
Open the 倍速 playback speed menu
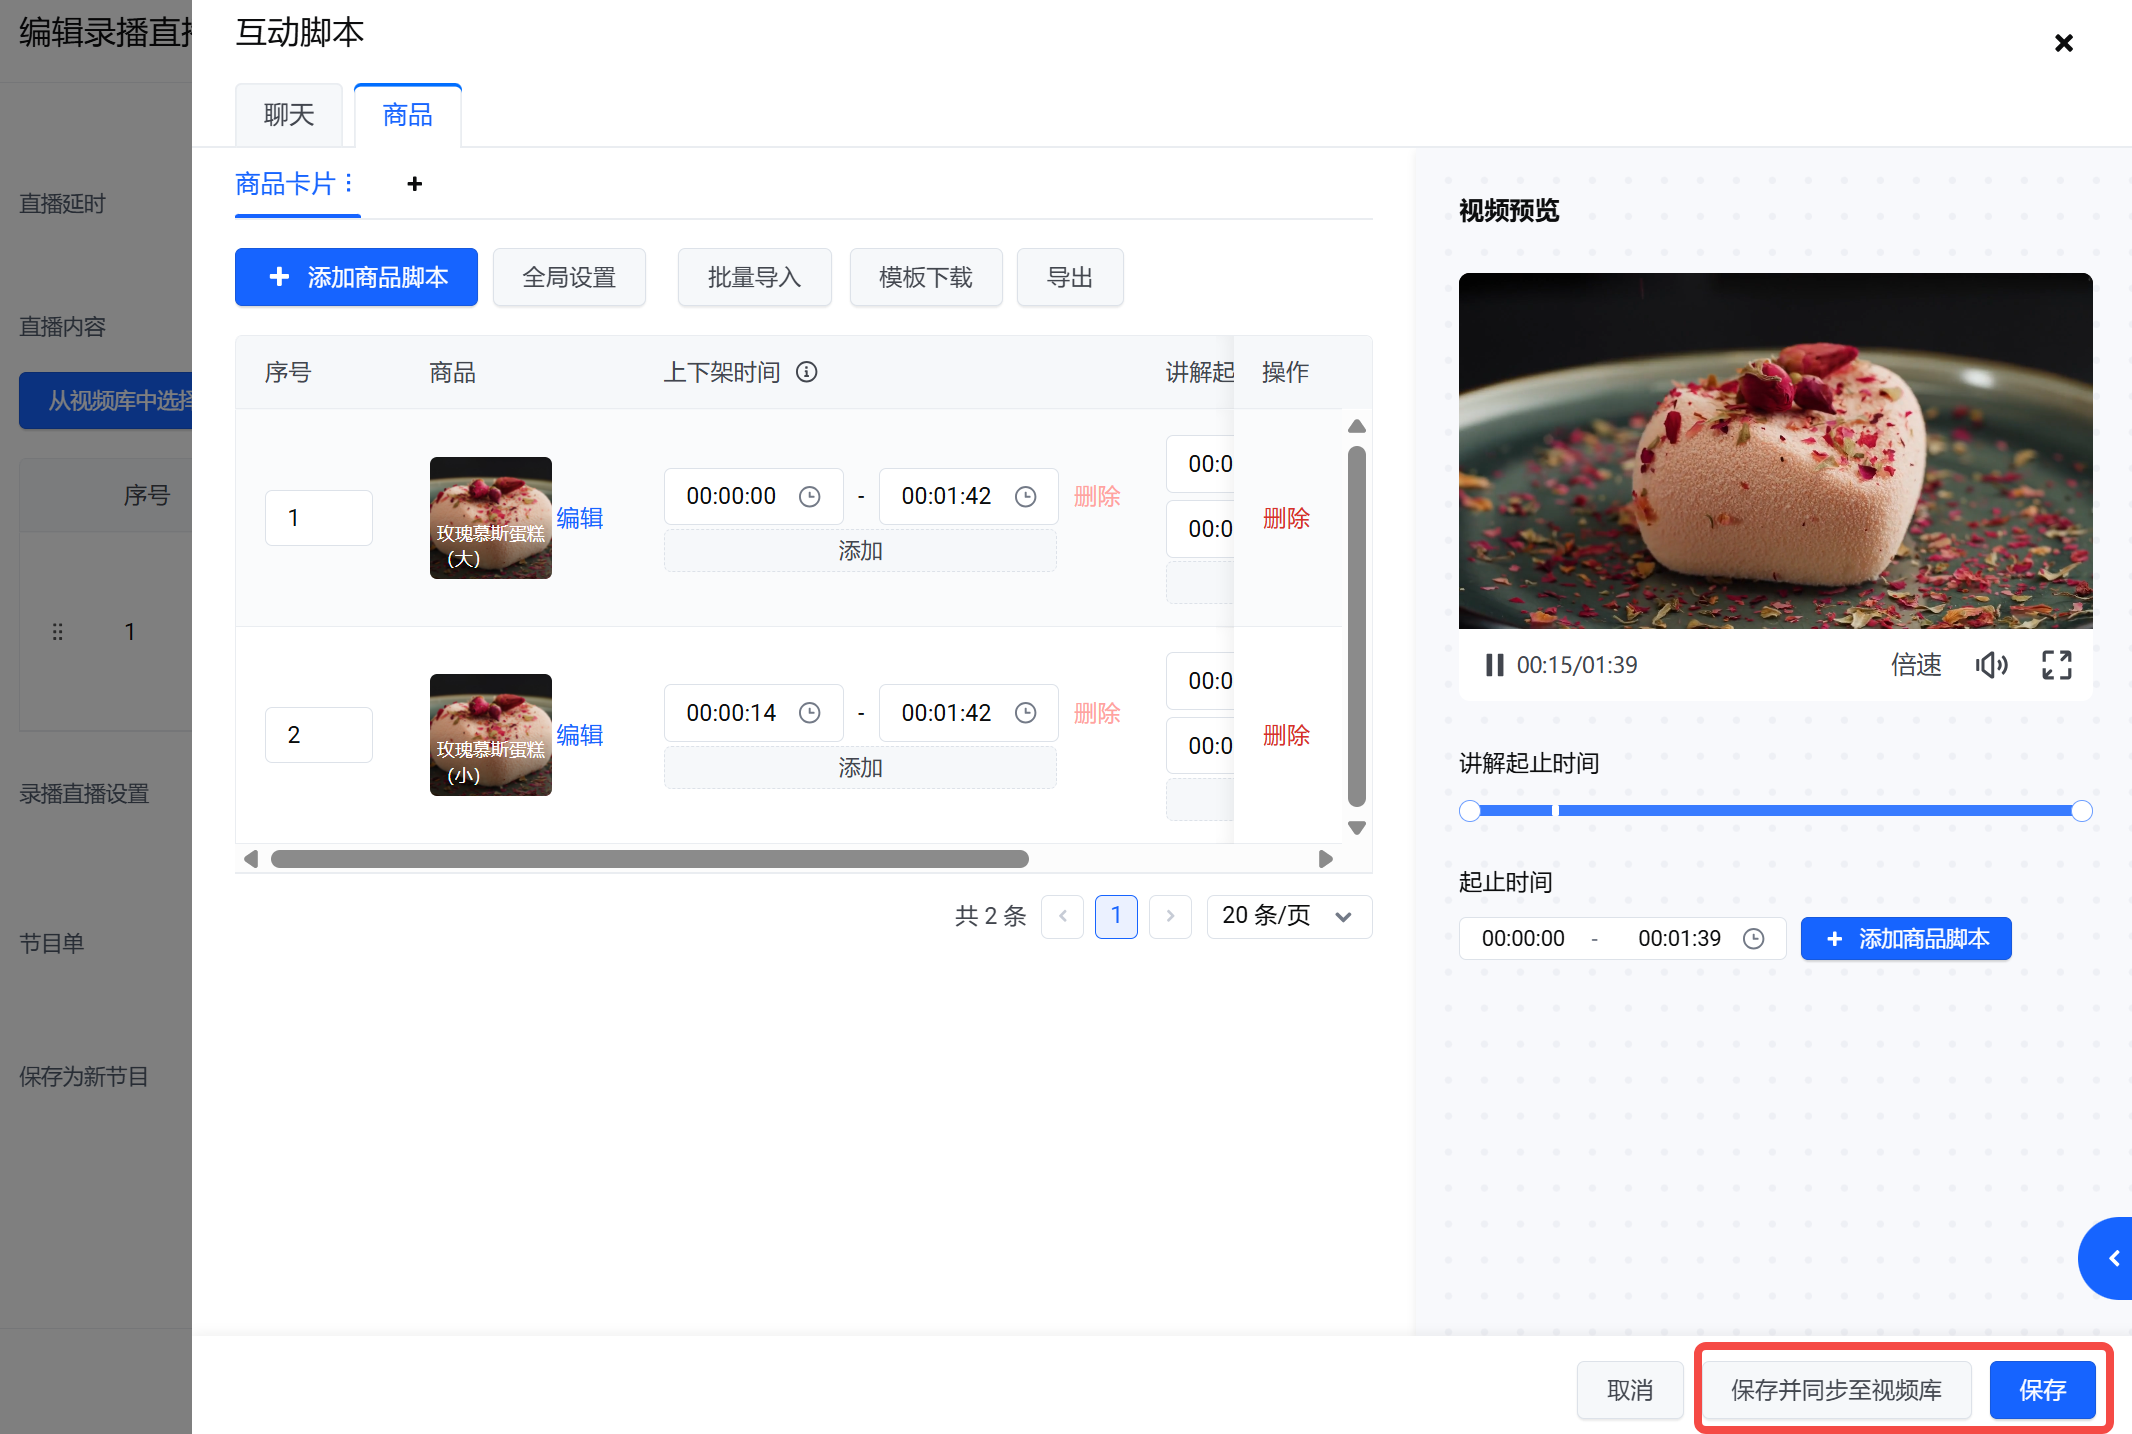(1915, 665)
